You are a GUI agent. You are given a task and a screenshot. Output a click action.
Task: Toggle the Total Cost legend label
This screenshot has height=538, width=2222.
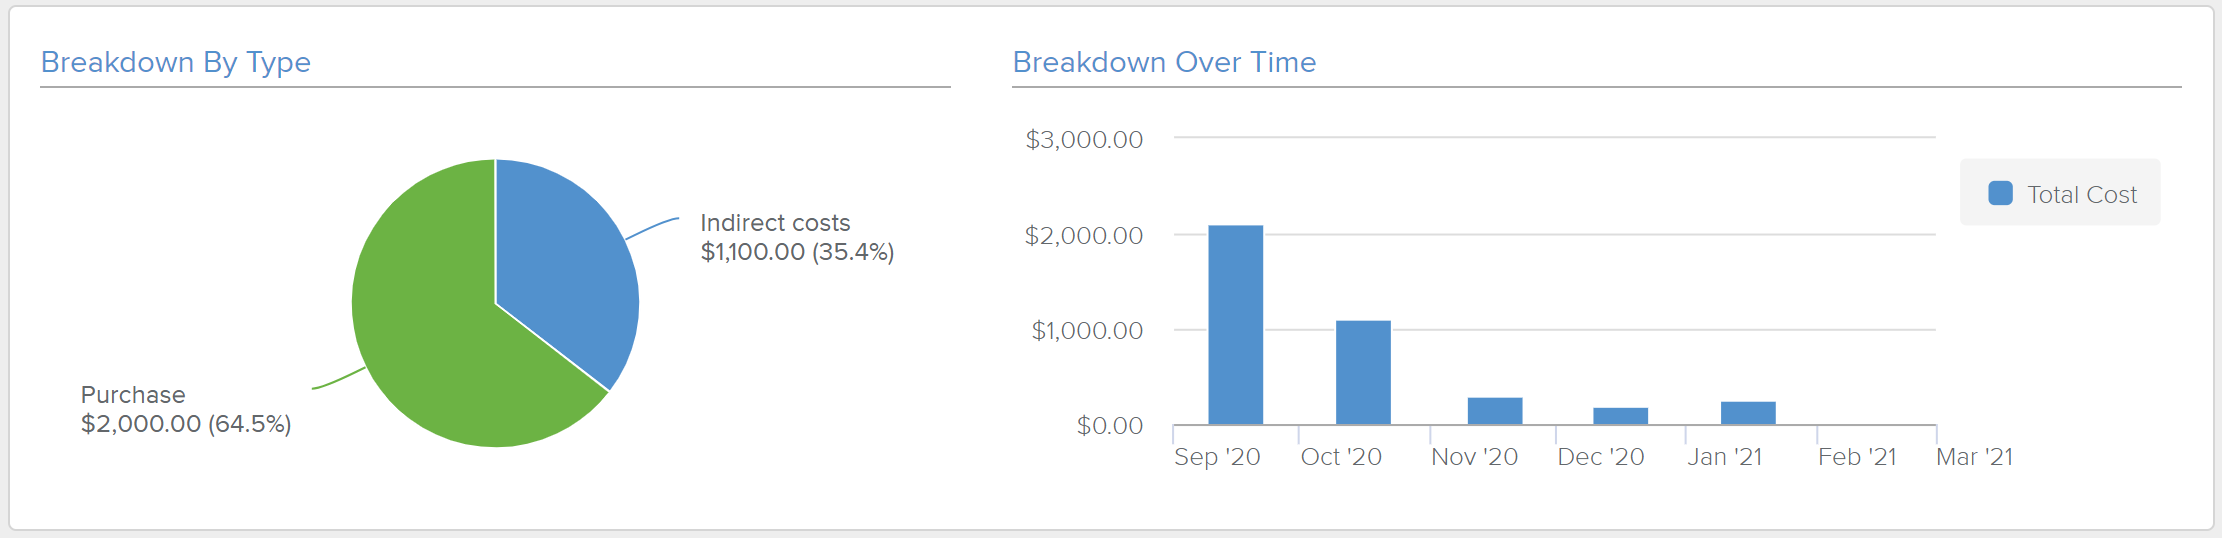(2081, 195)
